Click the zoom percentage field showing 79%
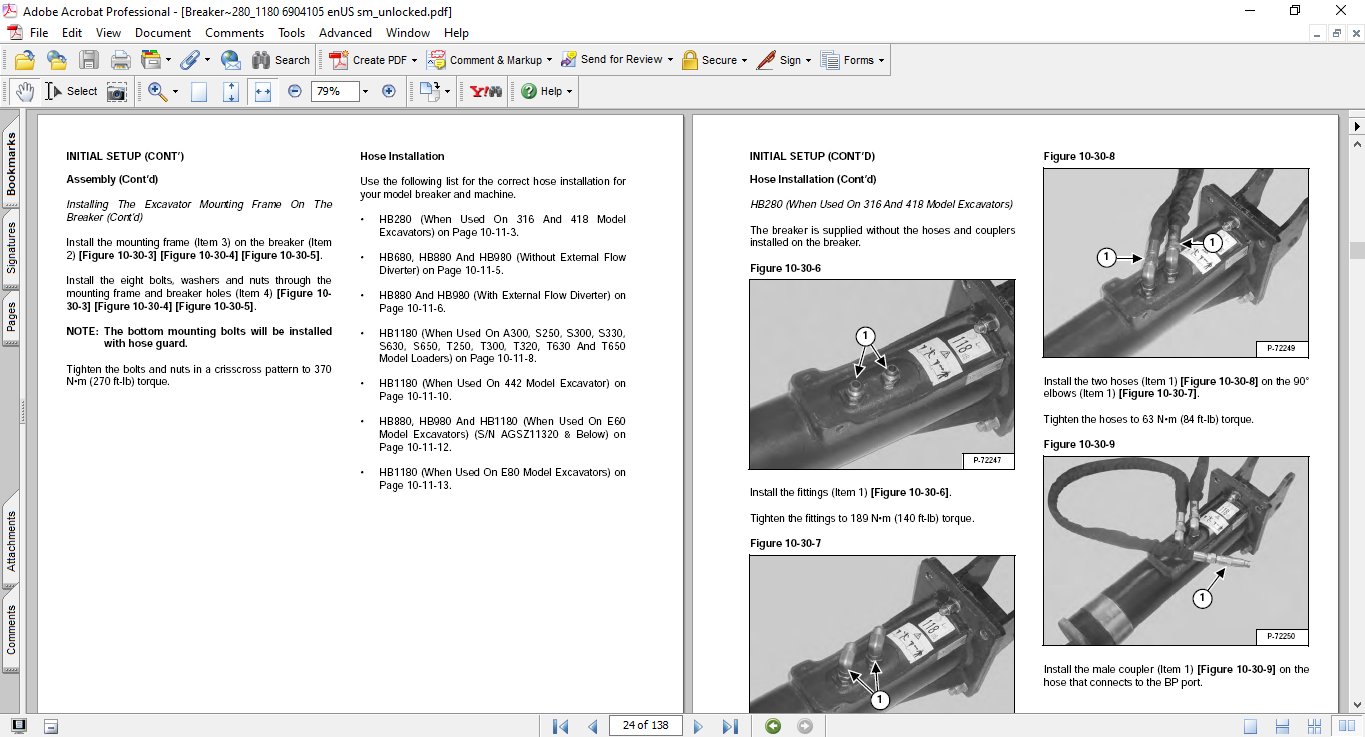This screenshot has height=737, width=1365. tap(334, 91)
